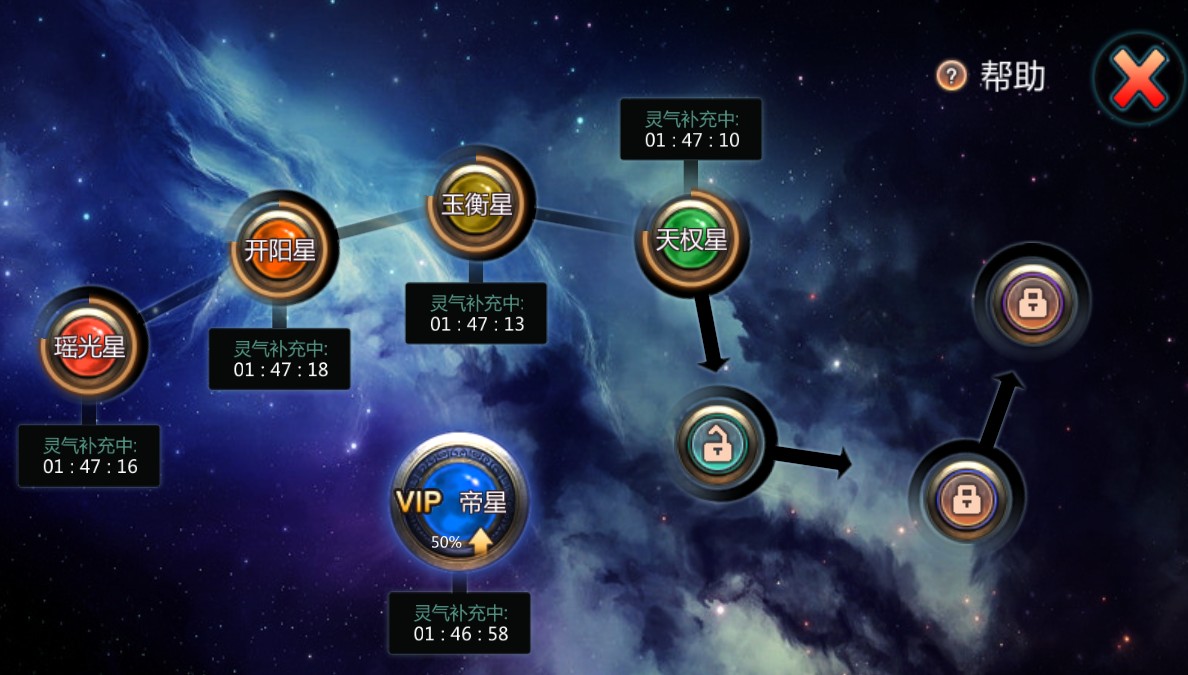Image resolution: width=1188 pixels, height=675 pixels.
Task: Click the arrow pointing up to top locked star
Action: tap(1000, 409)
